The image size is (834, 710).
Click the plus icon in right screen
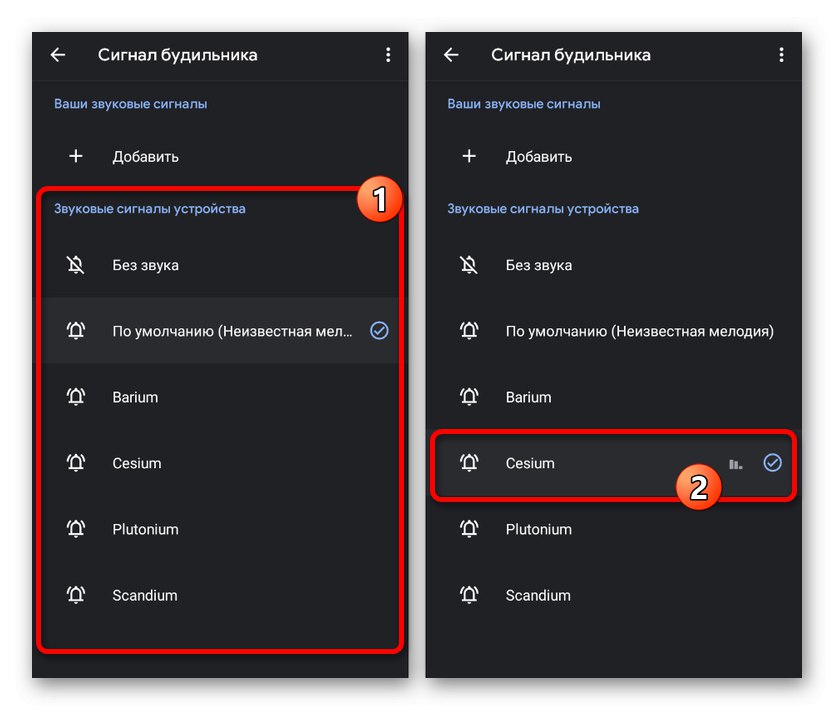click(469, 156)
